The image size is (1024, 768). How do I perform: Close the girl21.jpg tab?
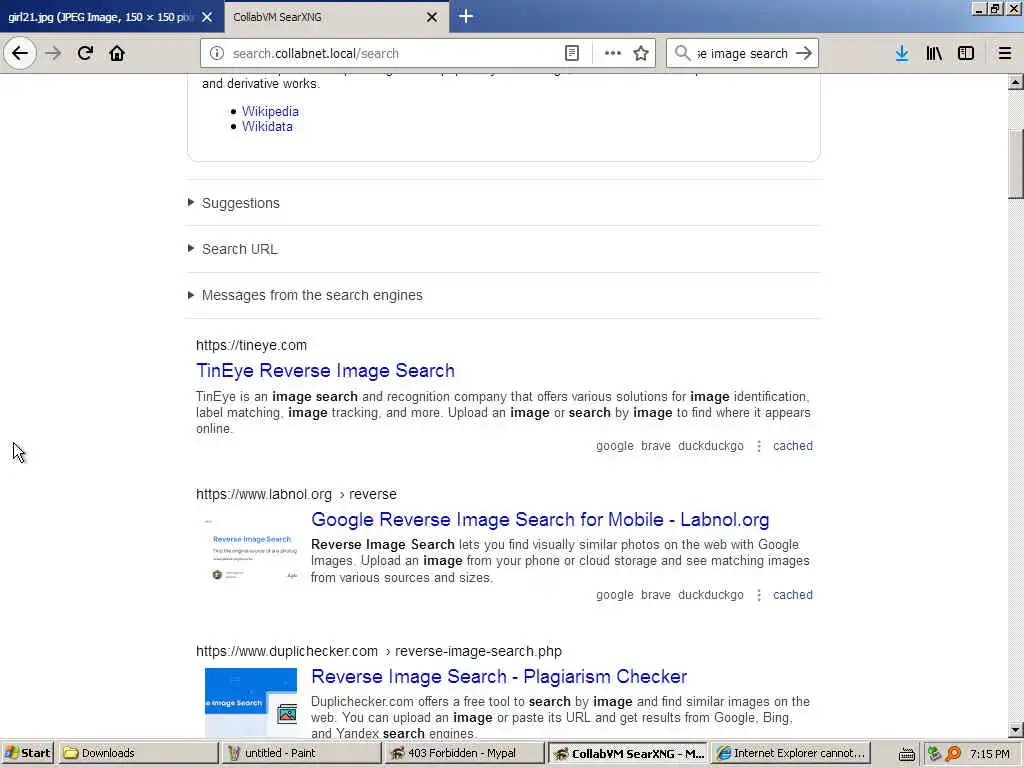tap(207, 17)
